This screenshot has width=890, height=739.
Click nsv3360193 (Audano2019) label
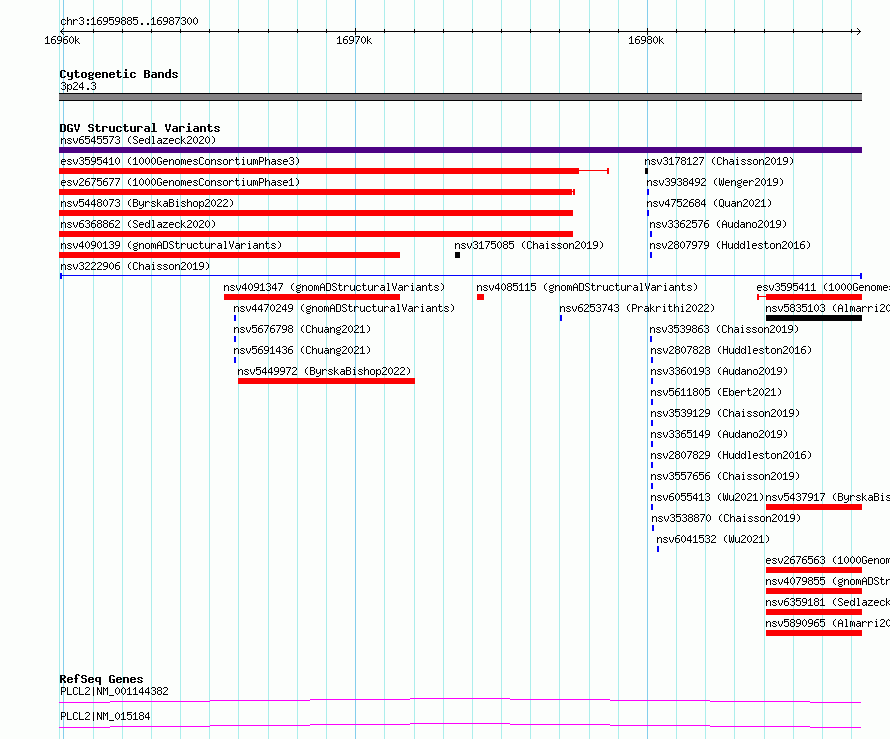coord(719,371)
